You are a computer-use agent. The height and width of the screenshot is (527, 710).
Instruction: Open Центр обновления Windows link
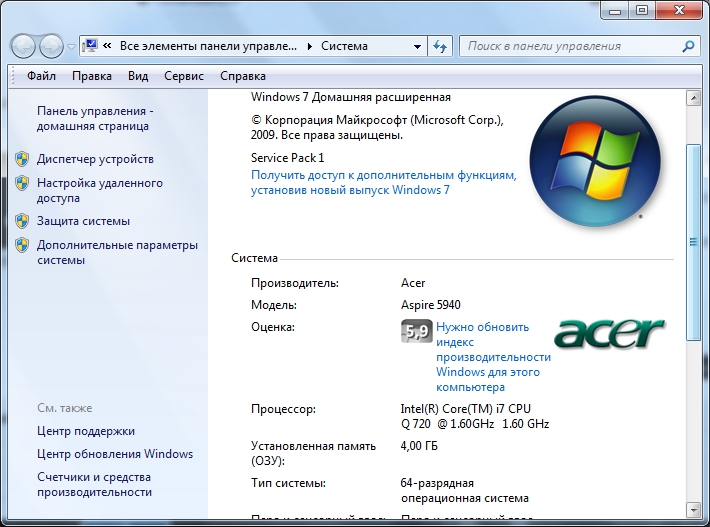(115, 453)
